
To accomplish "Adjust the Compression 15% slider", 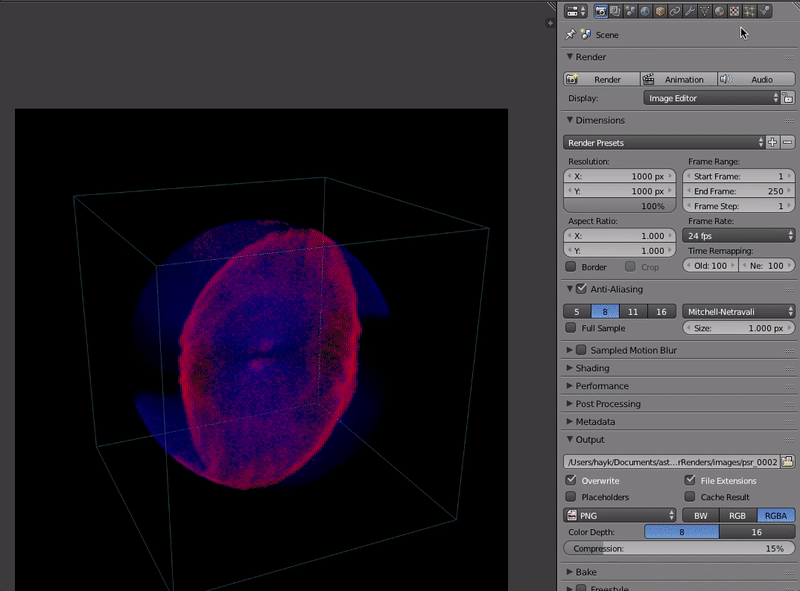I will point(679,549).
